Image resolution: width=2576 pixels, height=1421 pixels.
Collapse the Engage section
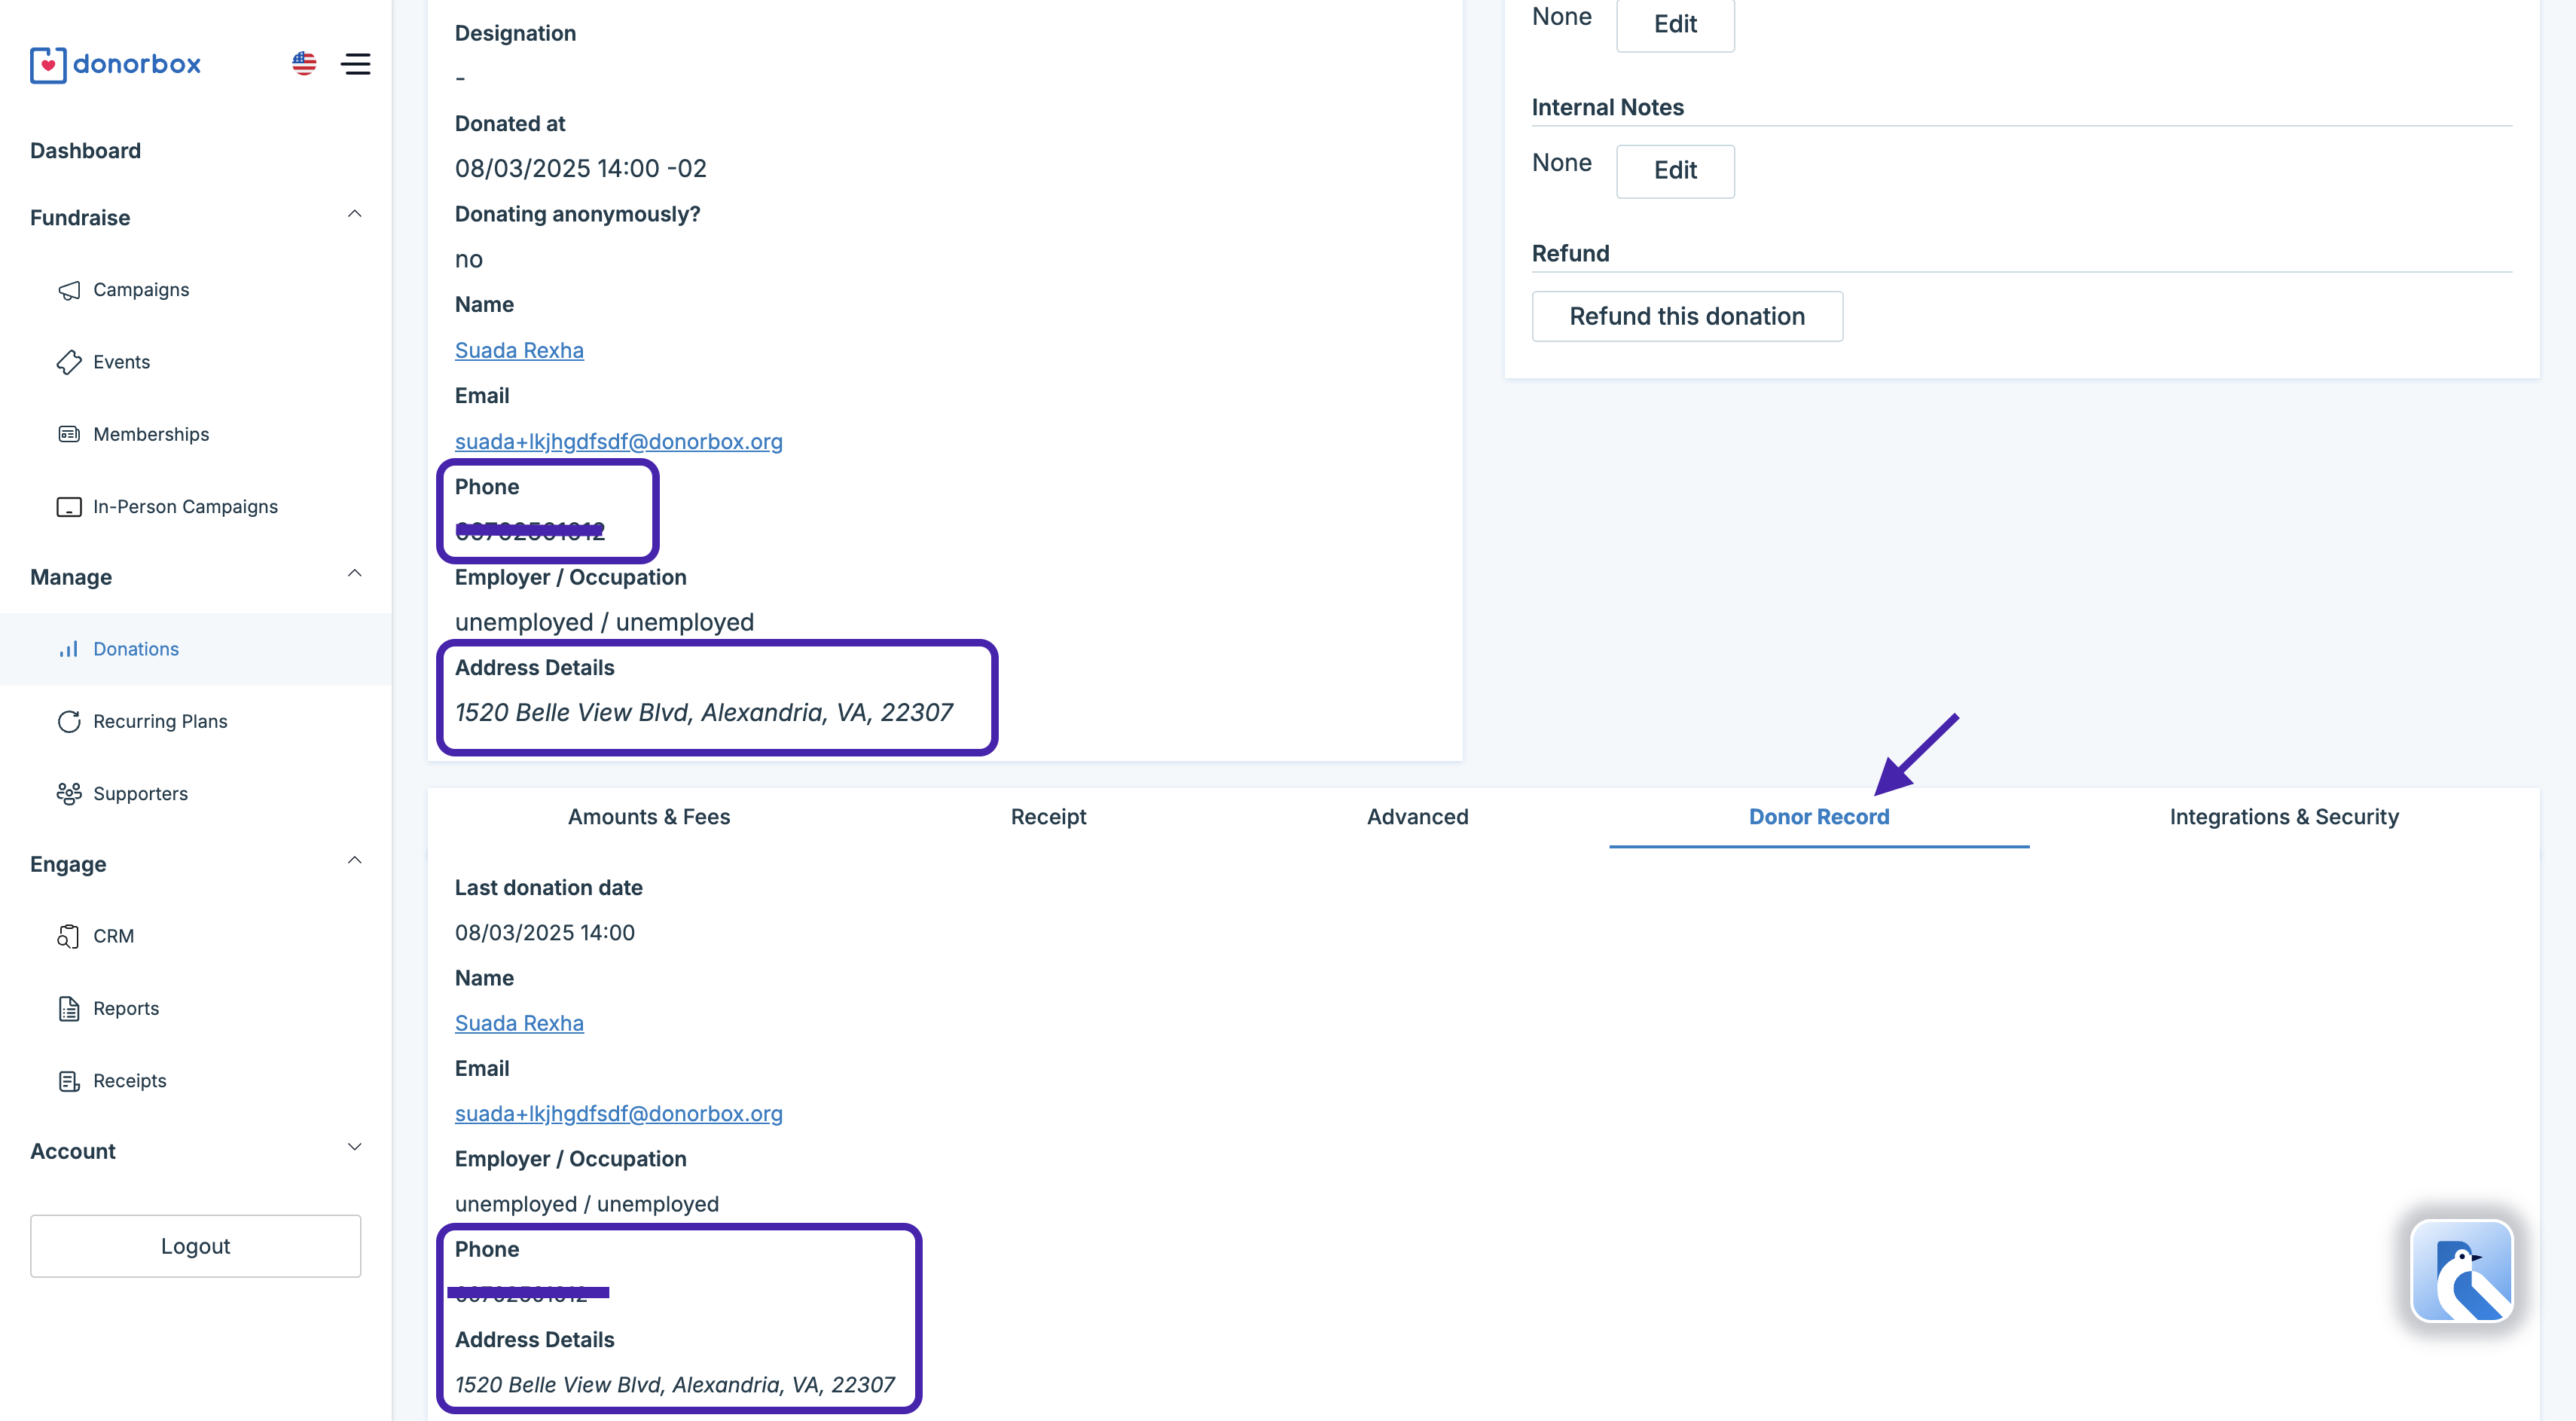(354, 861)
